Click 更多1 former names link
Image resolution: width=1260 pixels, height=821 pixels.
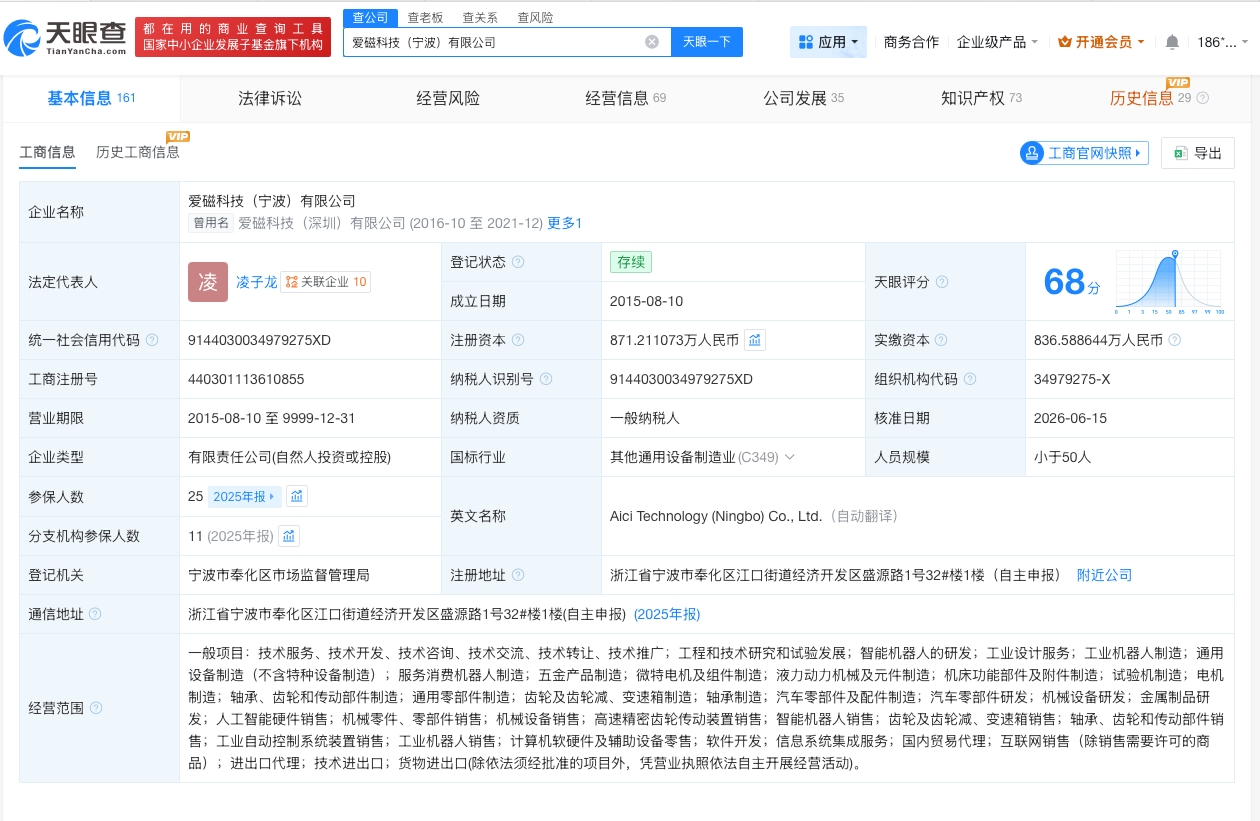564,223
